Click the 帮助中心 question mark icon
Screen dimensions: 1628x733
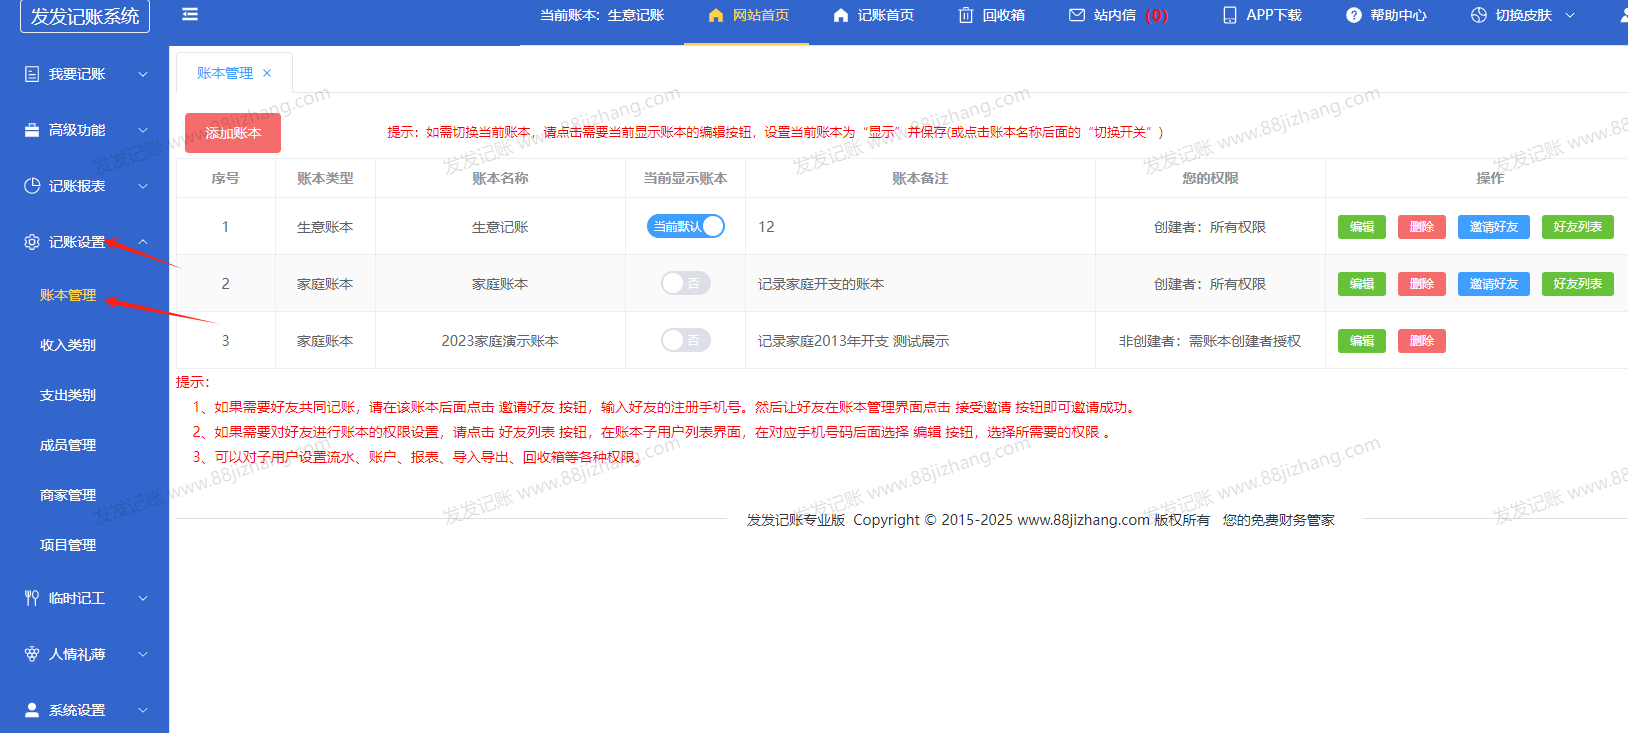[1353, 15]
